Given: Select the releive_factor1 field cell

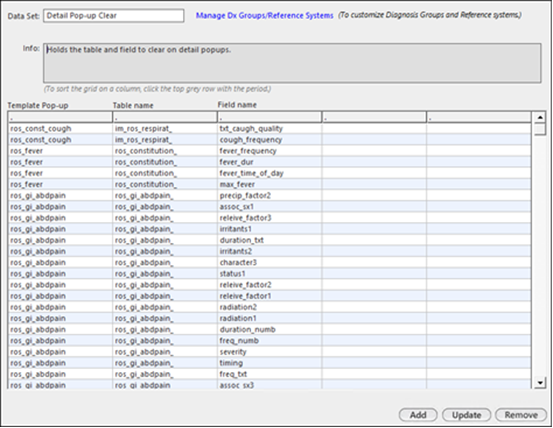Looking at the screenshot, I should click(269, 296).
